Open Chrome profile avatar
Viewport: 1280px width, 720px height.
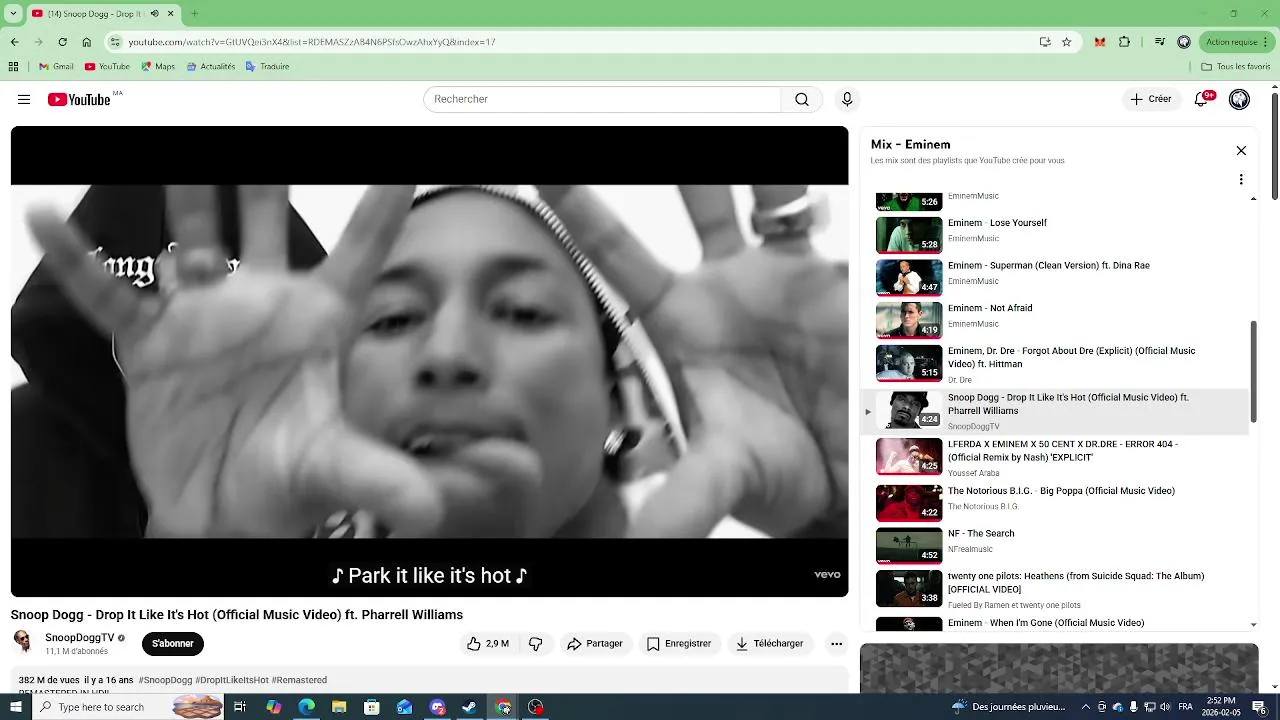[1184, 42]
